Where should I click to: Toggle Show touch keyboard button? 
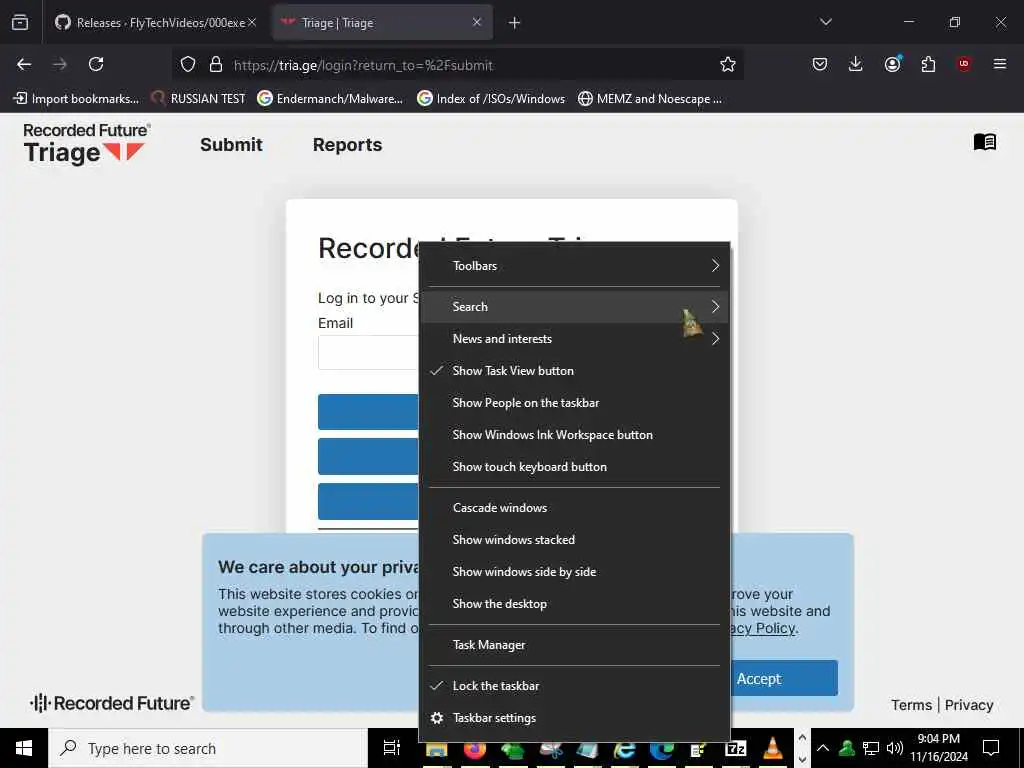(574, 466)
